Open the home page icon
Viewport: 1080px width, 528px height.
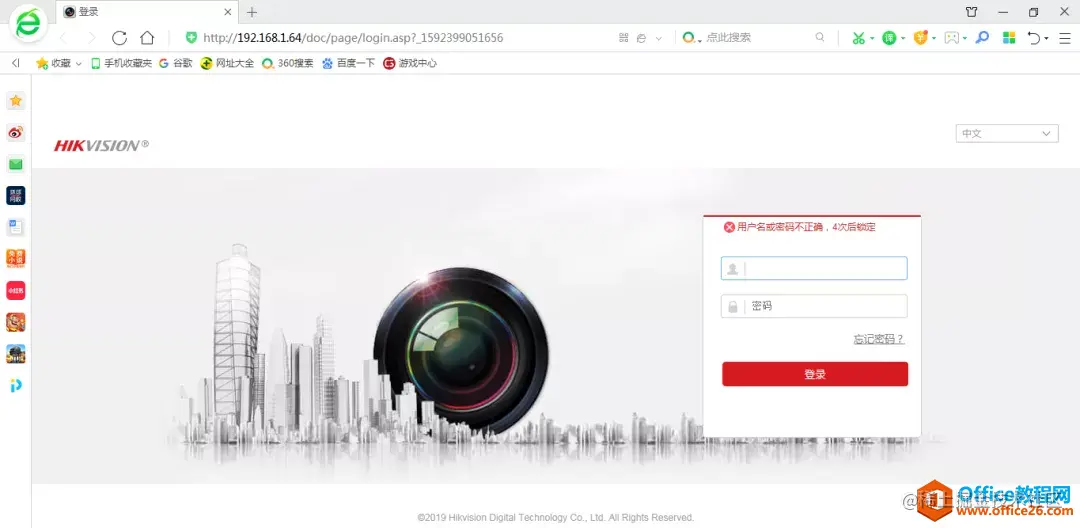pos(147,38)
